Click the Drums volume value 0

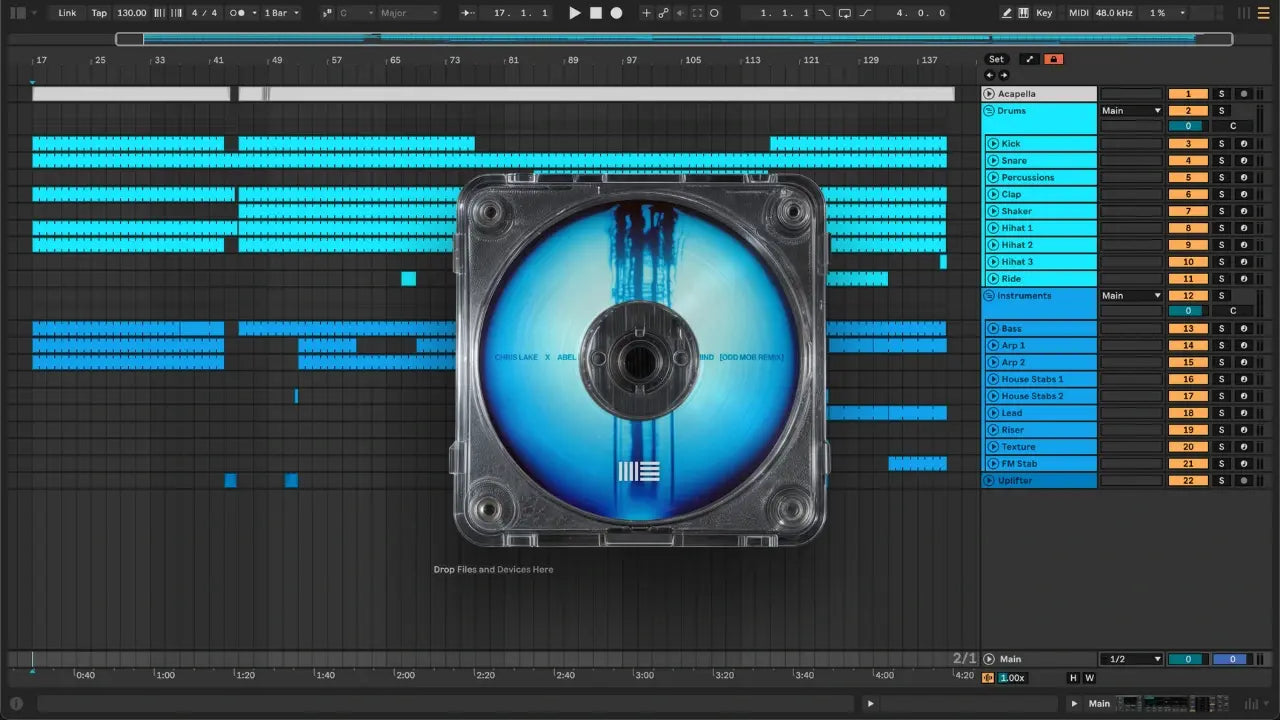coord(1188,127)
